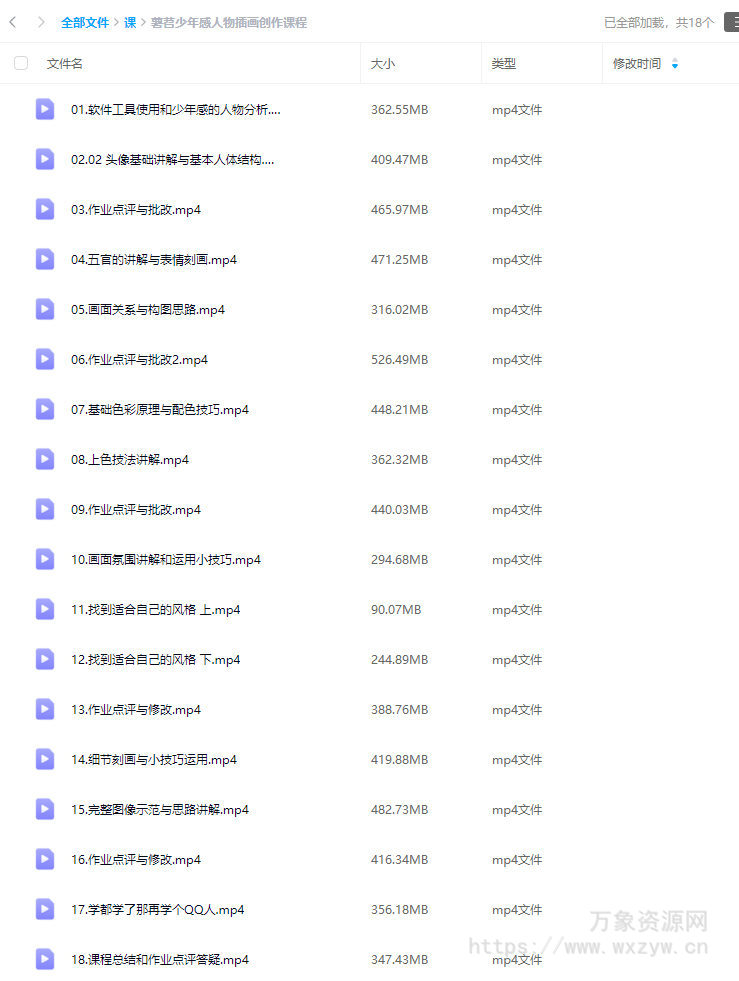
Task: Click video icon of 05.画面关系与构图思路.mp4
Action: point(44,310)
